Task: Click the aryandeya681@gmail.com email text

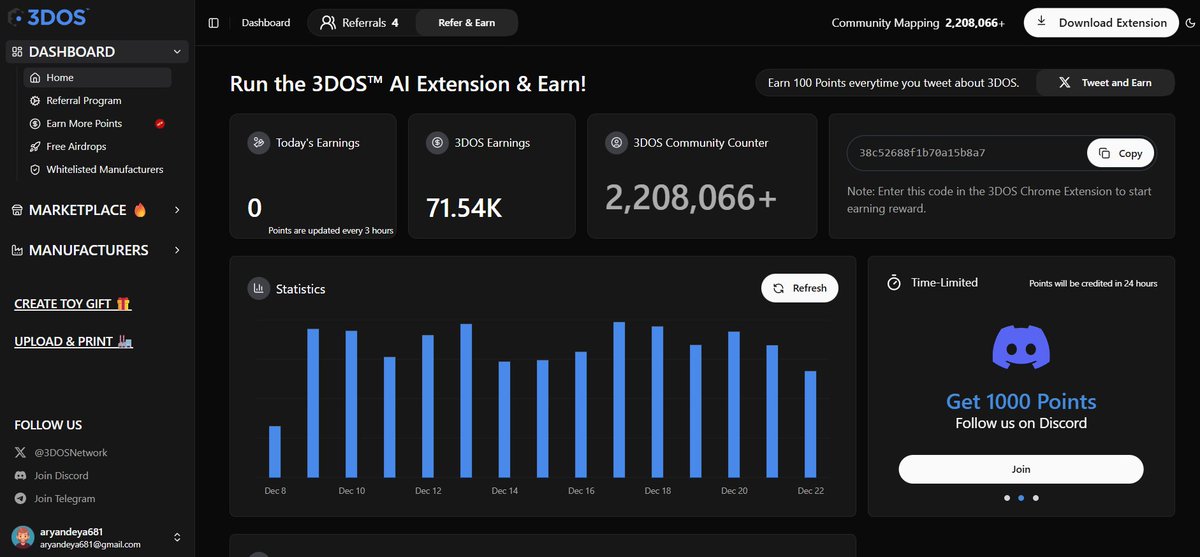Action: 90,544
